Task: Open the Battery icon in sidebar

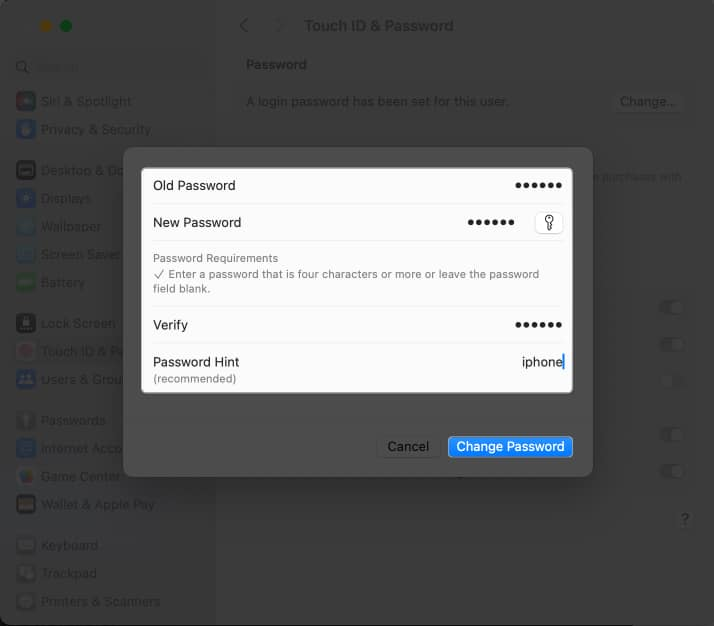Action: click(27, 283)
